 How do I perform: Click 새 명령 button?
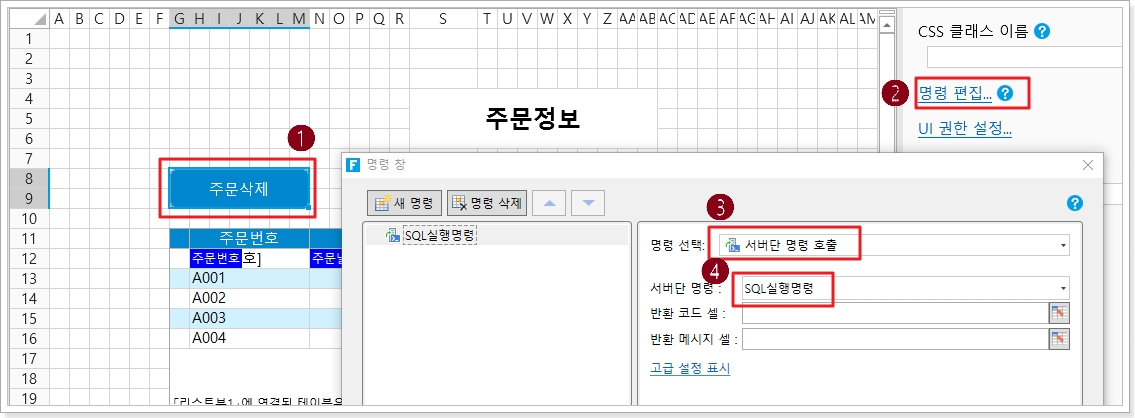404,203
